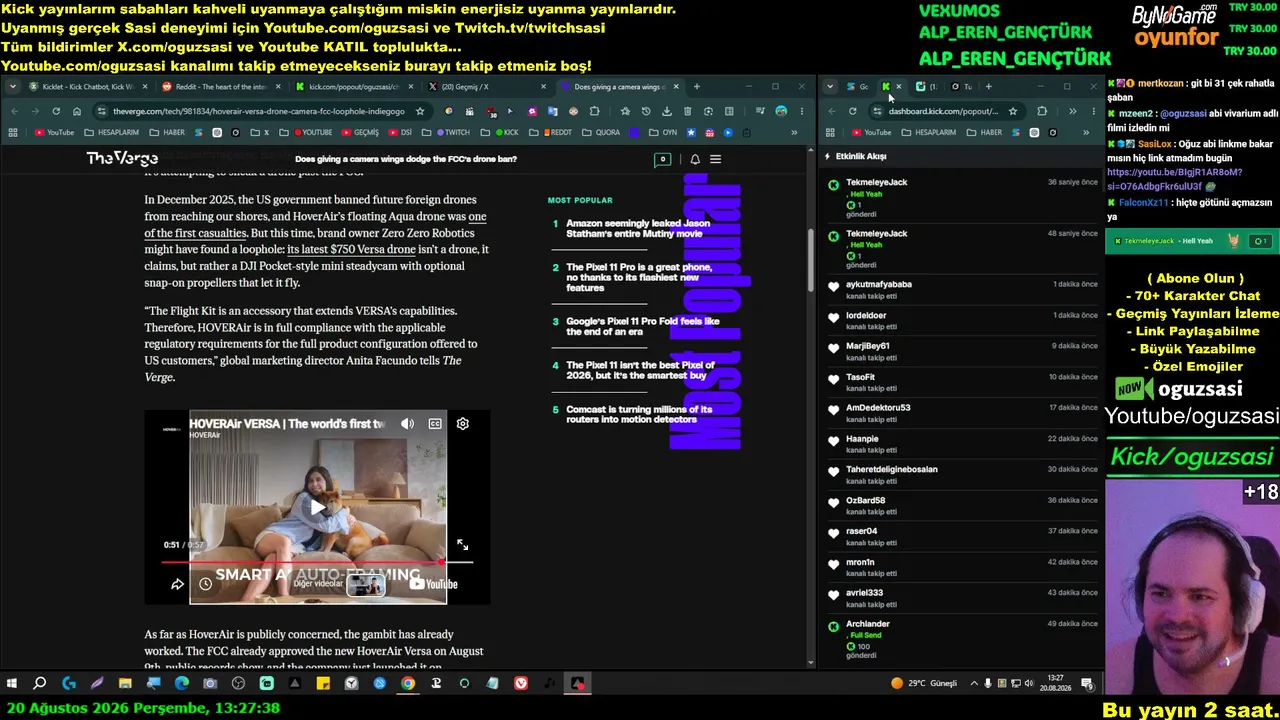
Task: Open Windows Start menu
Action: pos(12,684)
